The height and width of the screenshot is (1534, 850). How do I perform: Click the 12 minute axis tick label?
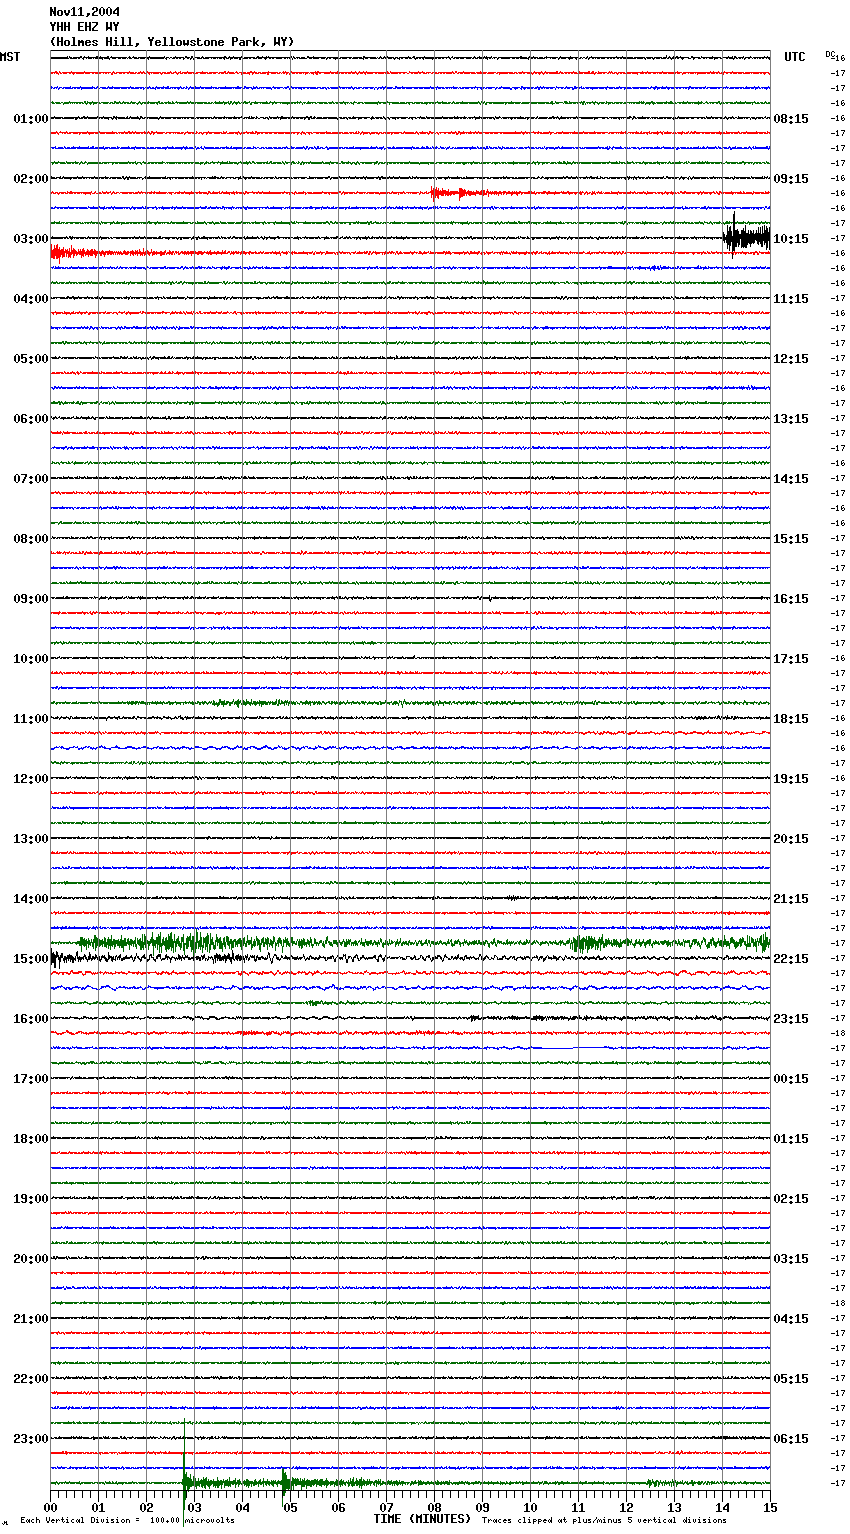tap(627, 1508)
